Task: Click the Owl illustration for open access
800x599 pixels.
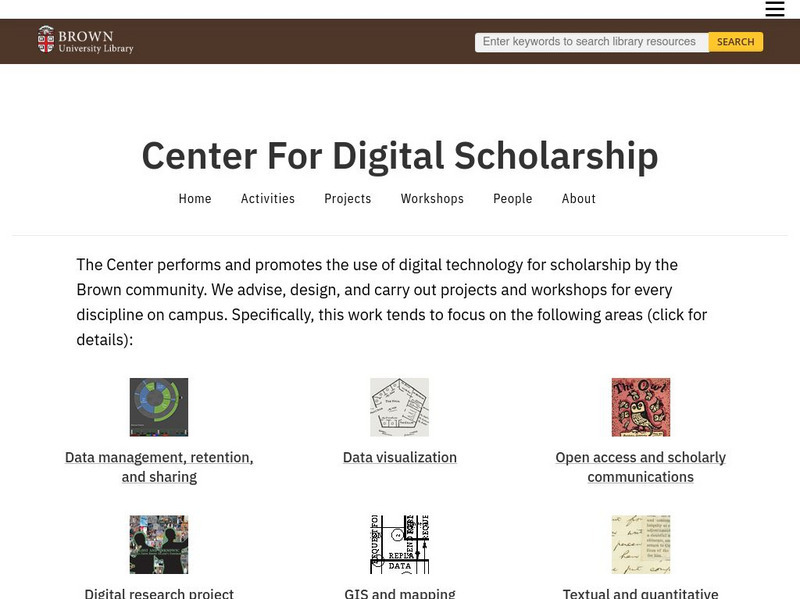Action: point(641,406)
